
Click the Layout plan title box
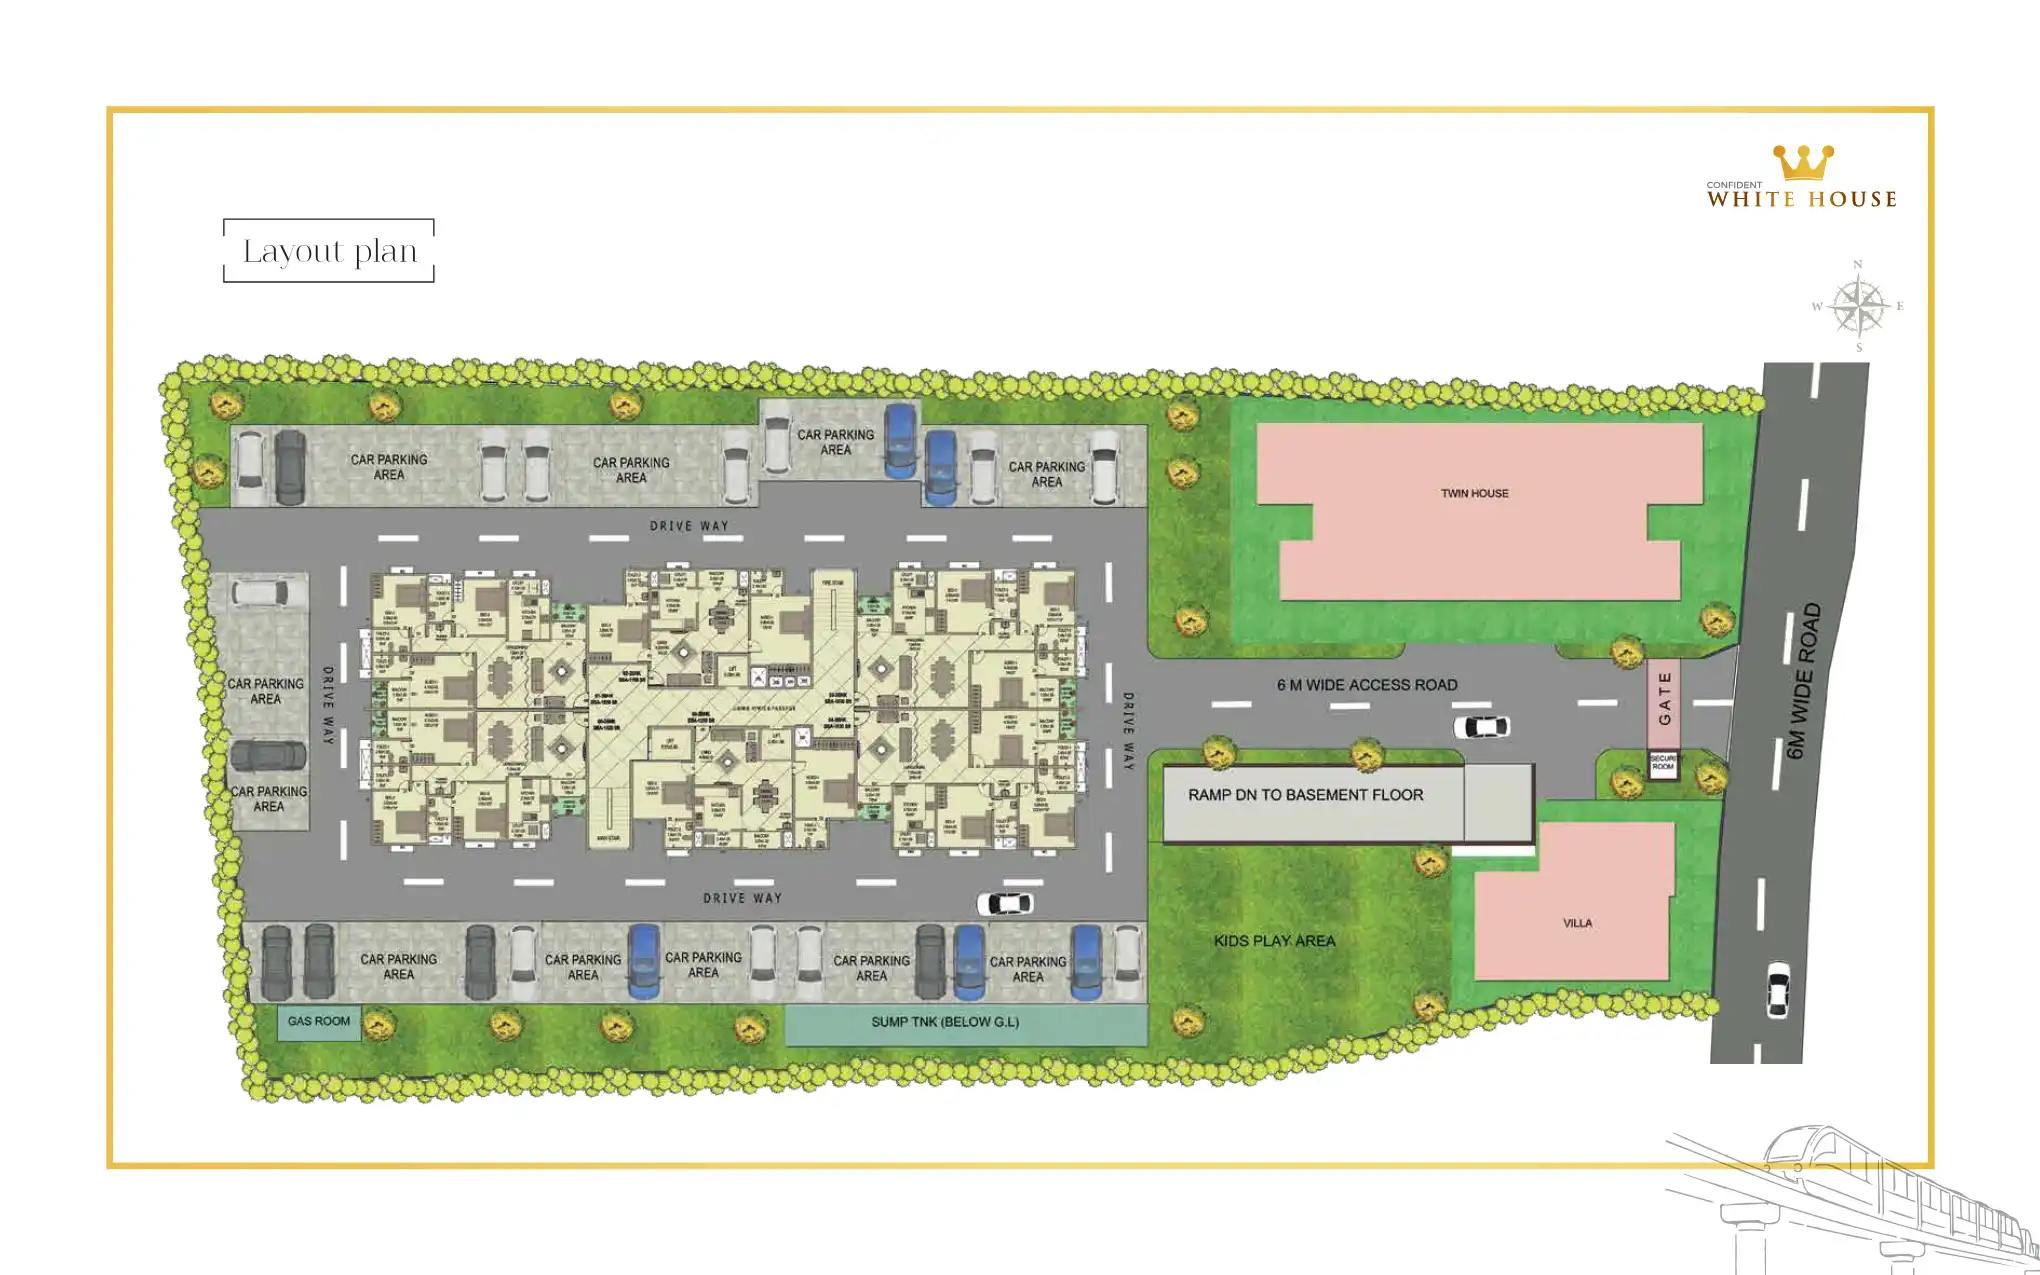[329, 251]
